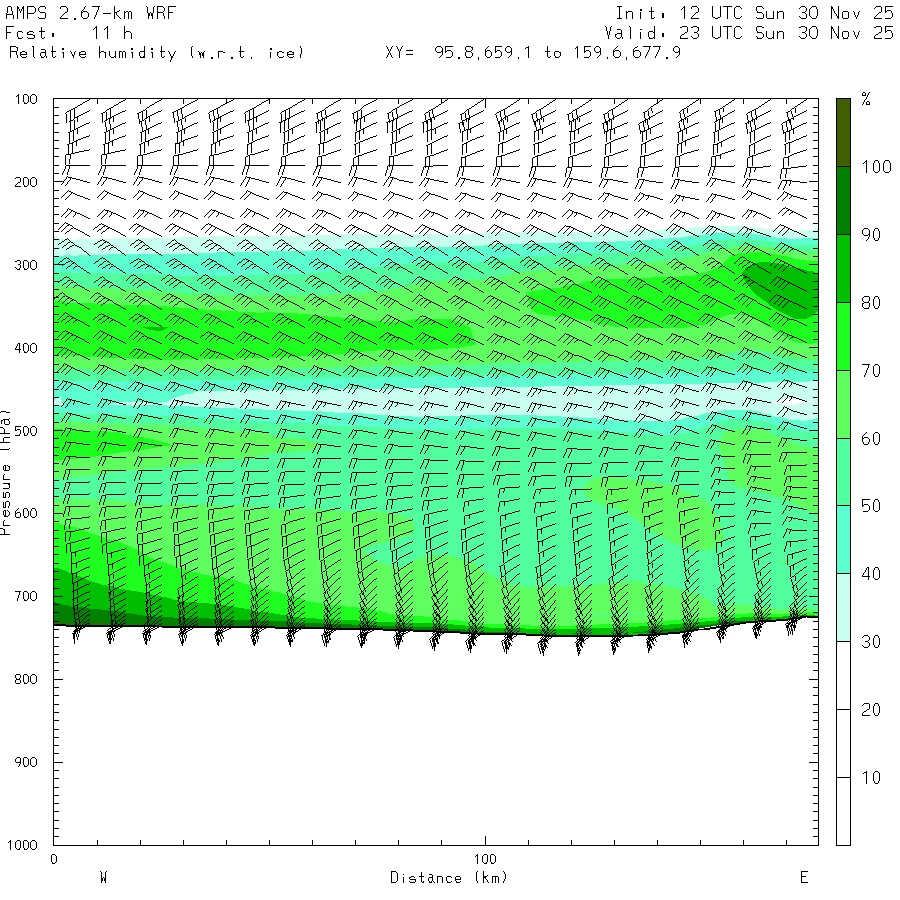Image resolution: width=900 pixels, height=900 pixels.
Task: Click the colorbar's 70 label
Action: [x=871, y=371]
